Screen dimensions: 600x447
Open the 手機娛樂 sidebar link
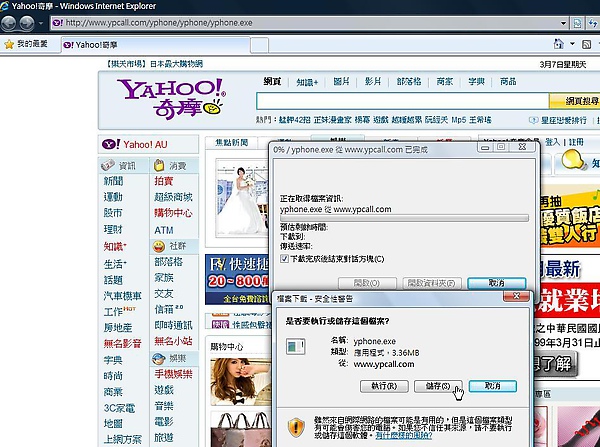(173, 374)
